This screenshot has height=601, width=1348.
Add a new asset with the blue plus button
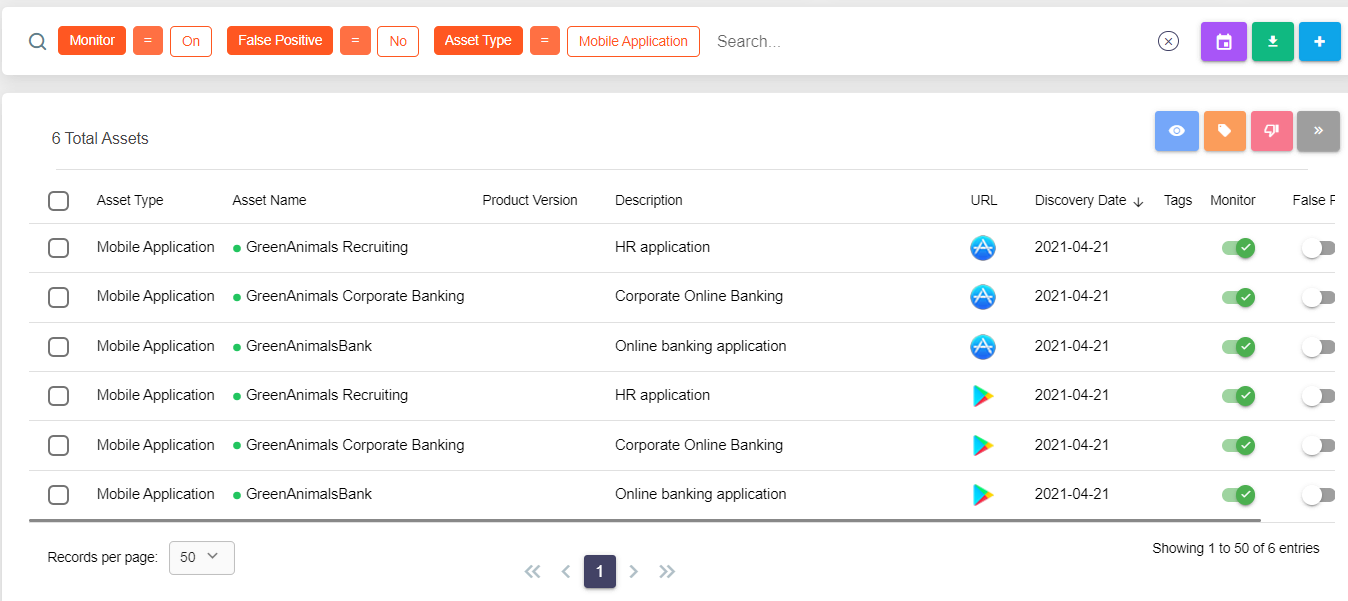point(1320,42)
